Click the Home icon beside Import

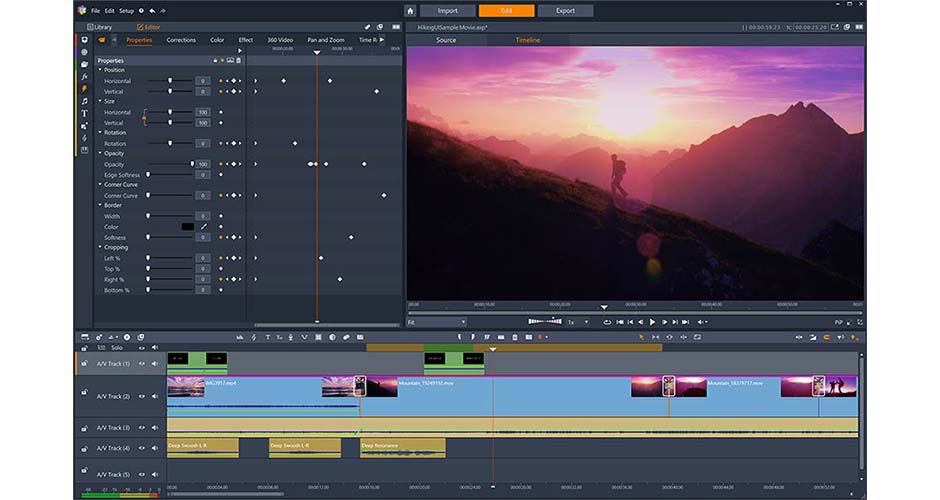[x=410, y=11]
